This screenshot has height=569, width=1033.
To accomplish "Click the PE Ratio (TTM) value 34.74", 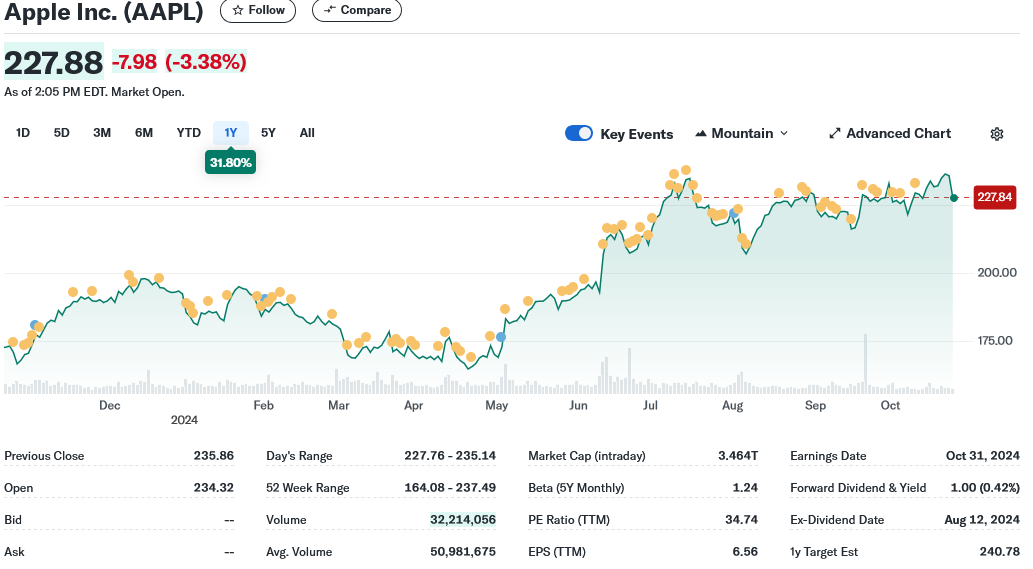I will [741, 520].
